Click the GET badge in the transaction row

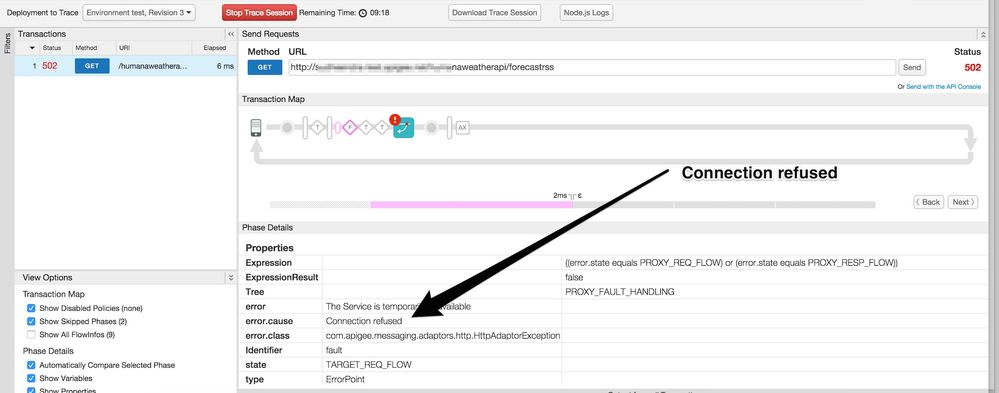(92, 66)
